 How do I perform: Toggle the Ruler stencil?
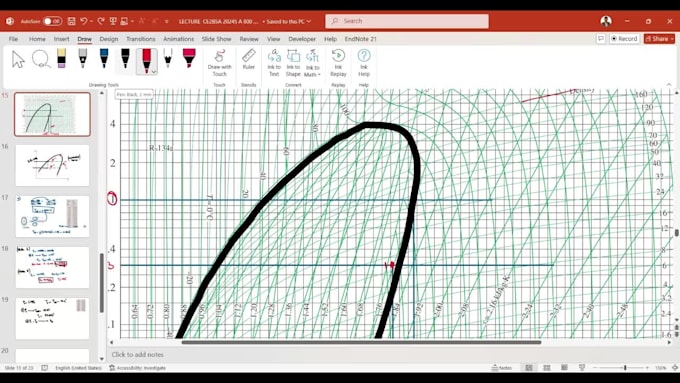[x=248, y=60]
